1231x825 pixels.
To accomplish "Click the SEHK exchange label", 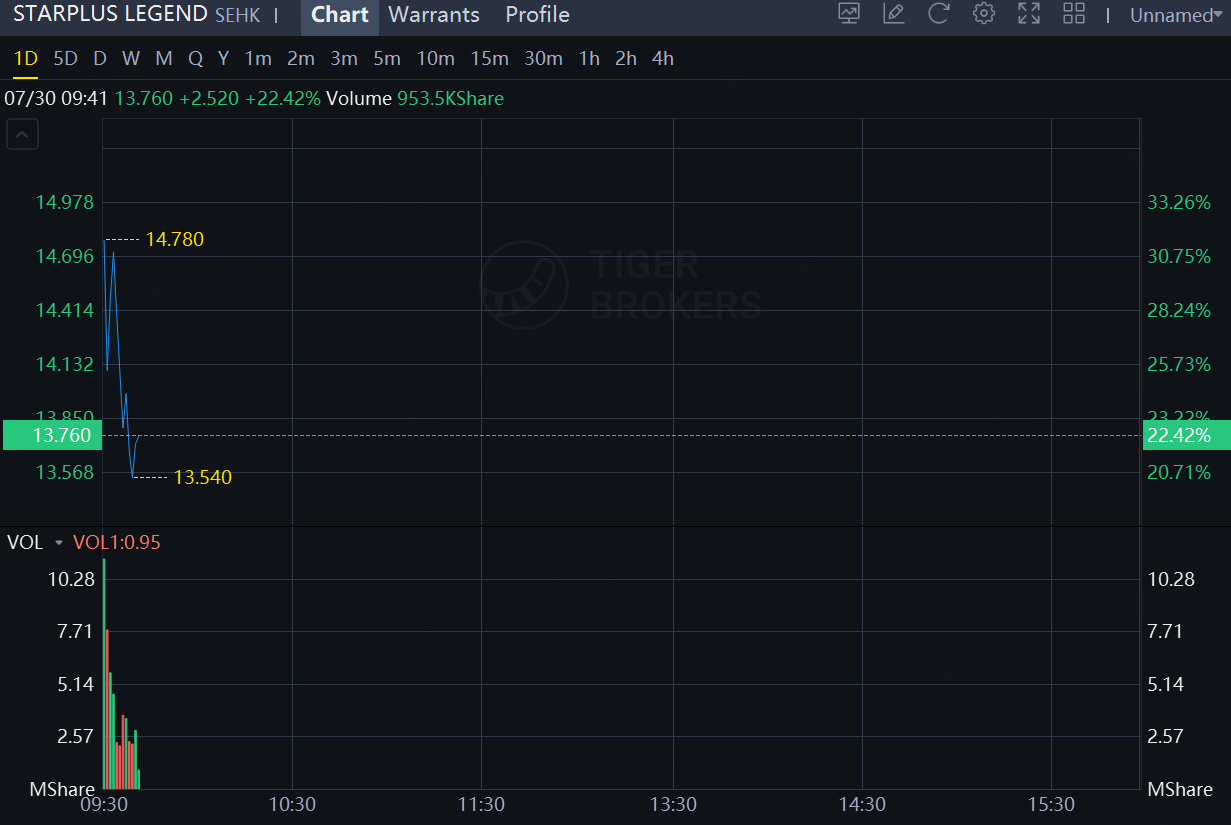I will click(x=237, y=16).
